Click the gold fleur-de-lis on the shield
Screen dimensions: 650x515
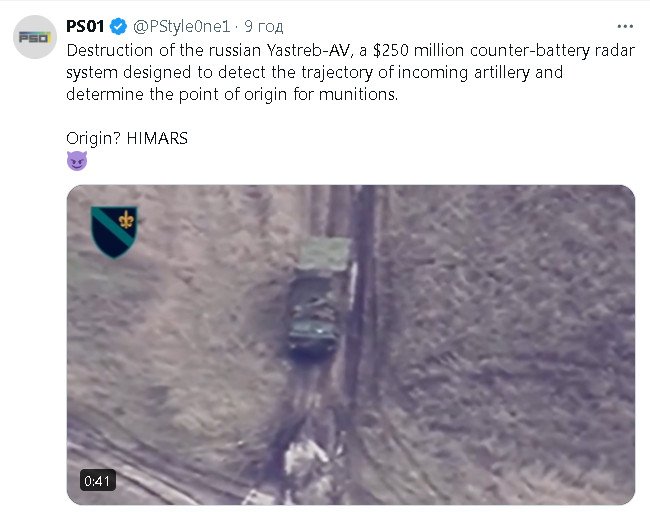pos(126,220)
